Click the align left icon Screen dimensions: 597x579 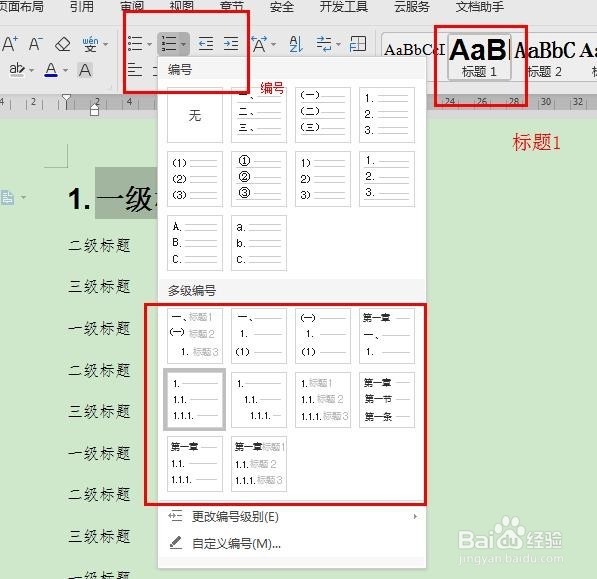(135, 70)
